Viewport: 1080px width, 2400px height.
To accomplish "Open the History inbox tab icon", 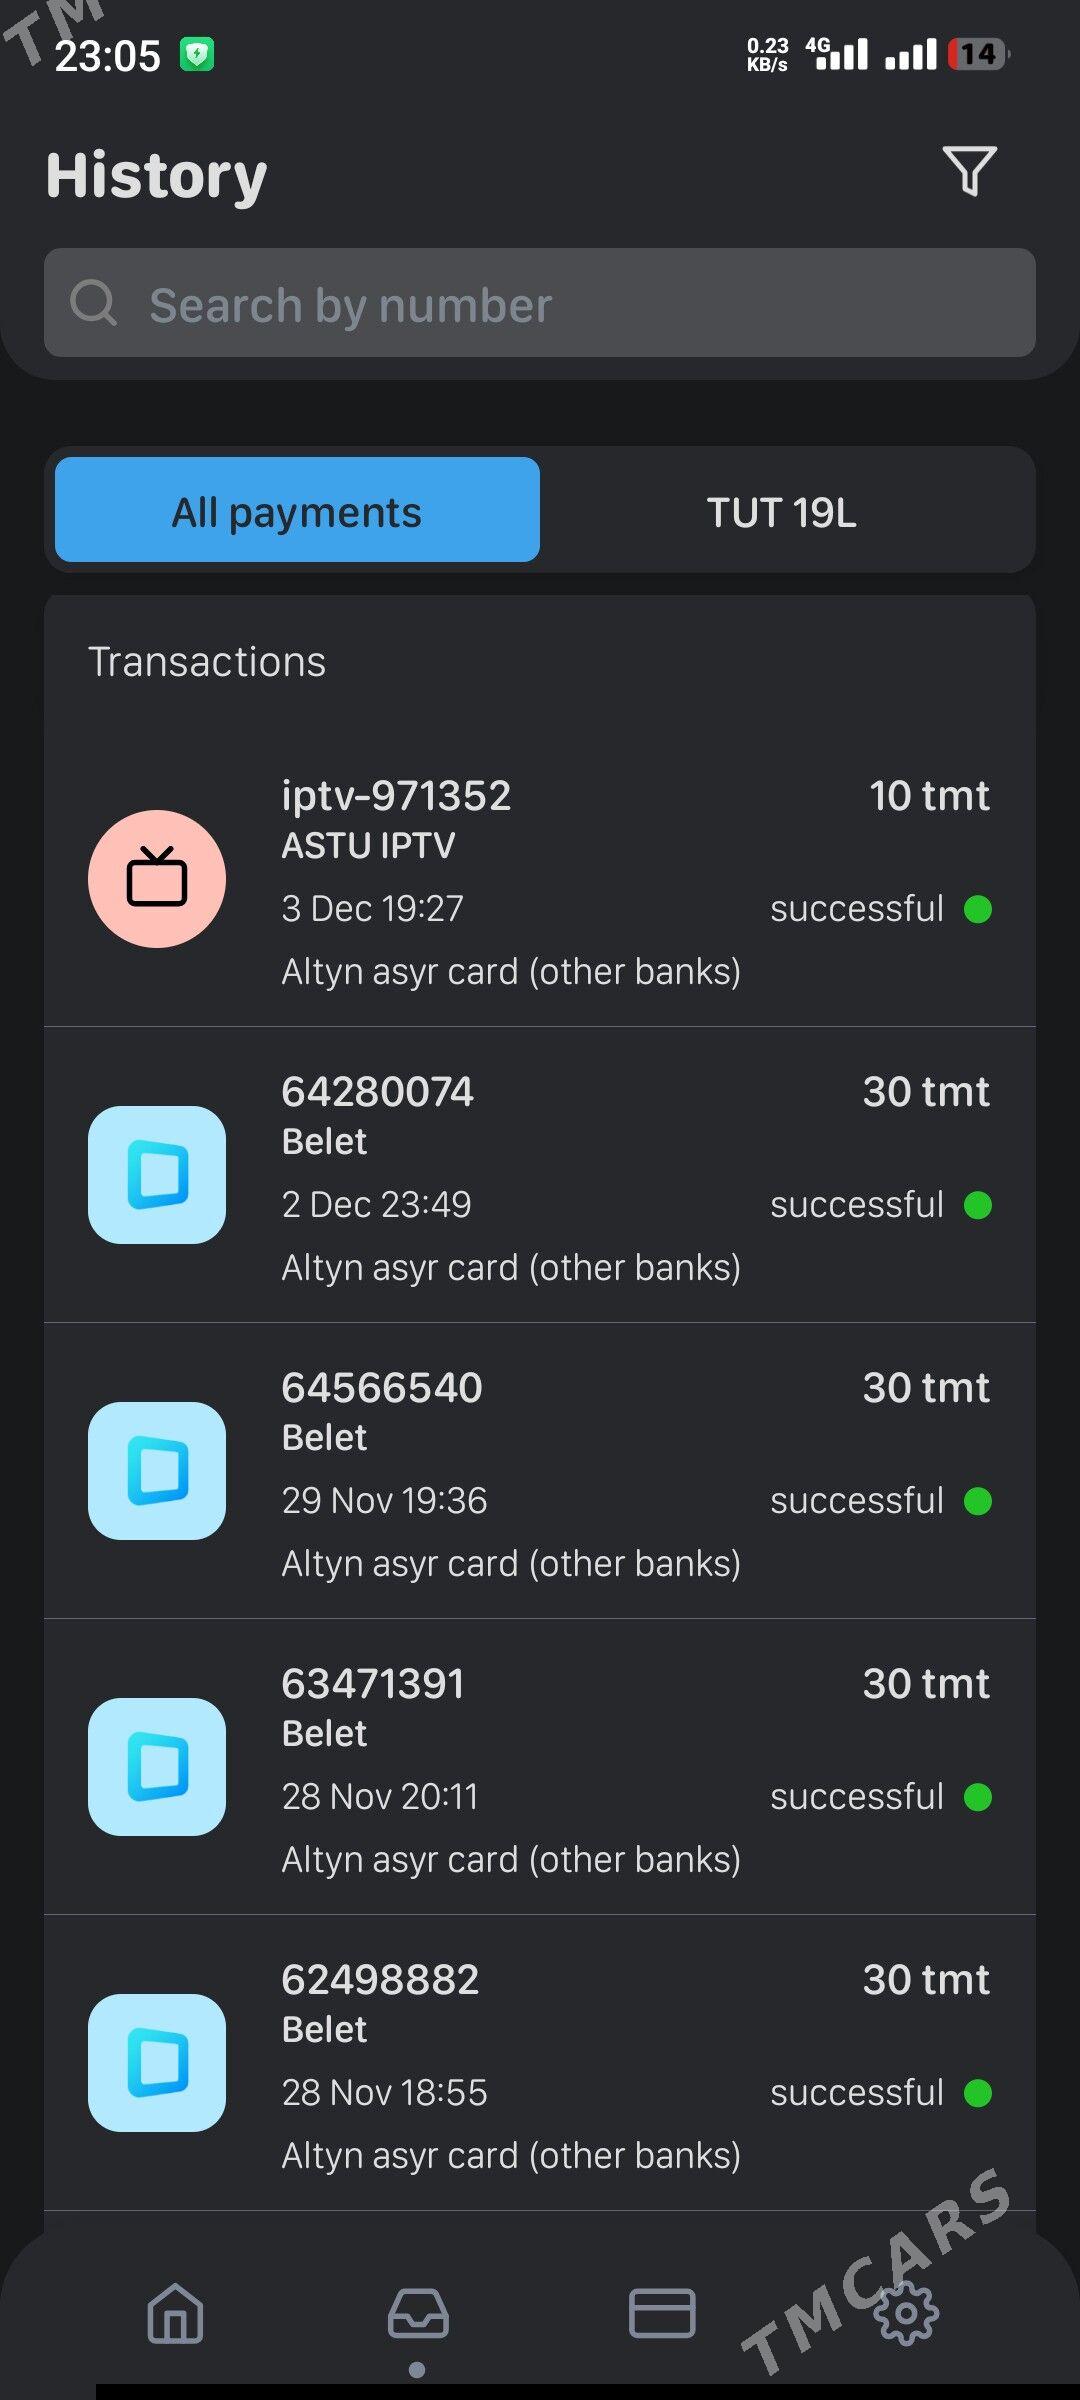I will coord(418,2313).
